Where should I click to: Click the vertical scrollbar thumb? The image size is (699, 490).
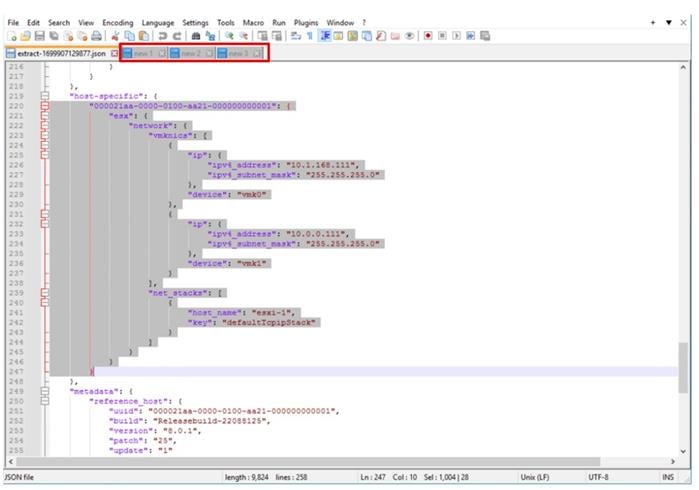683,368
